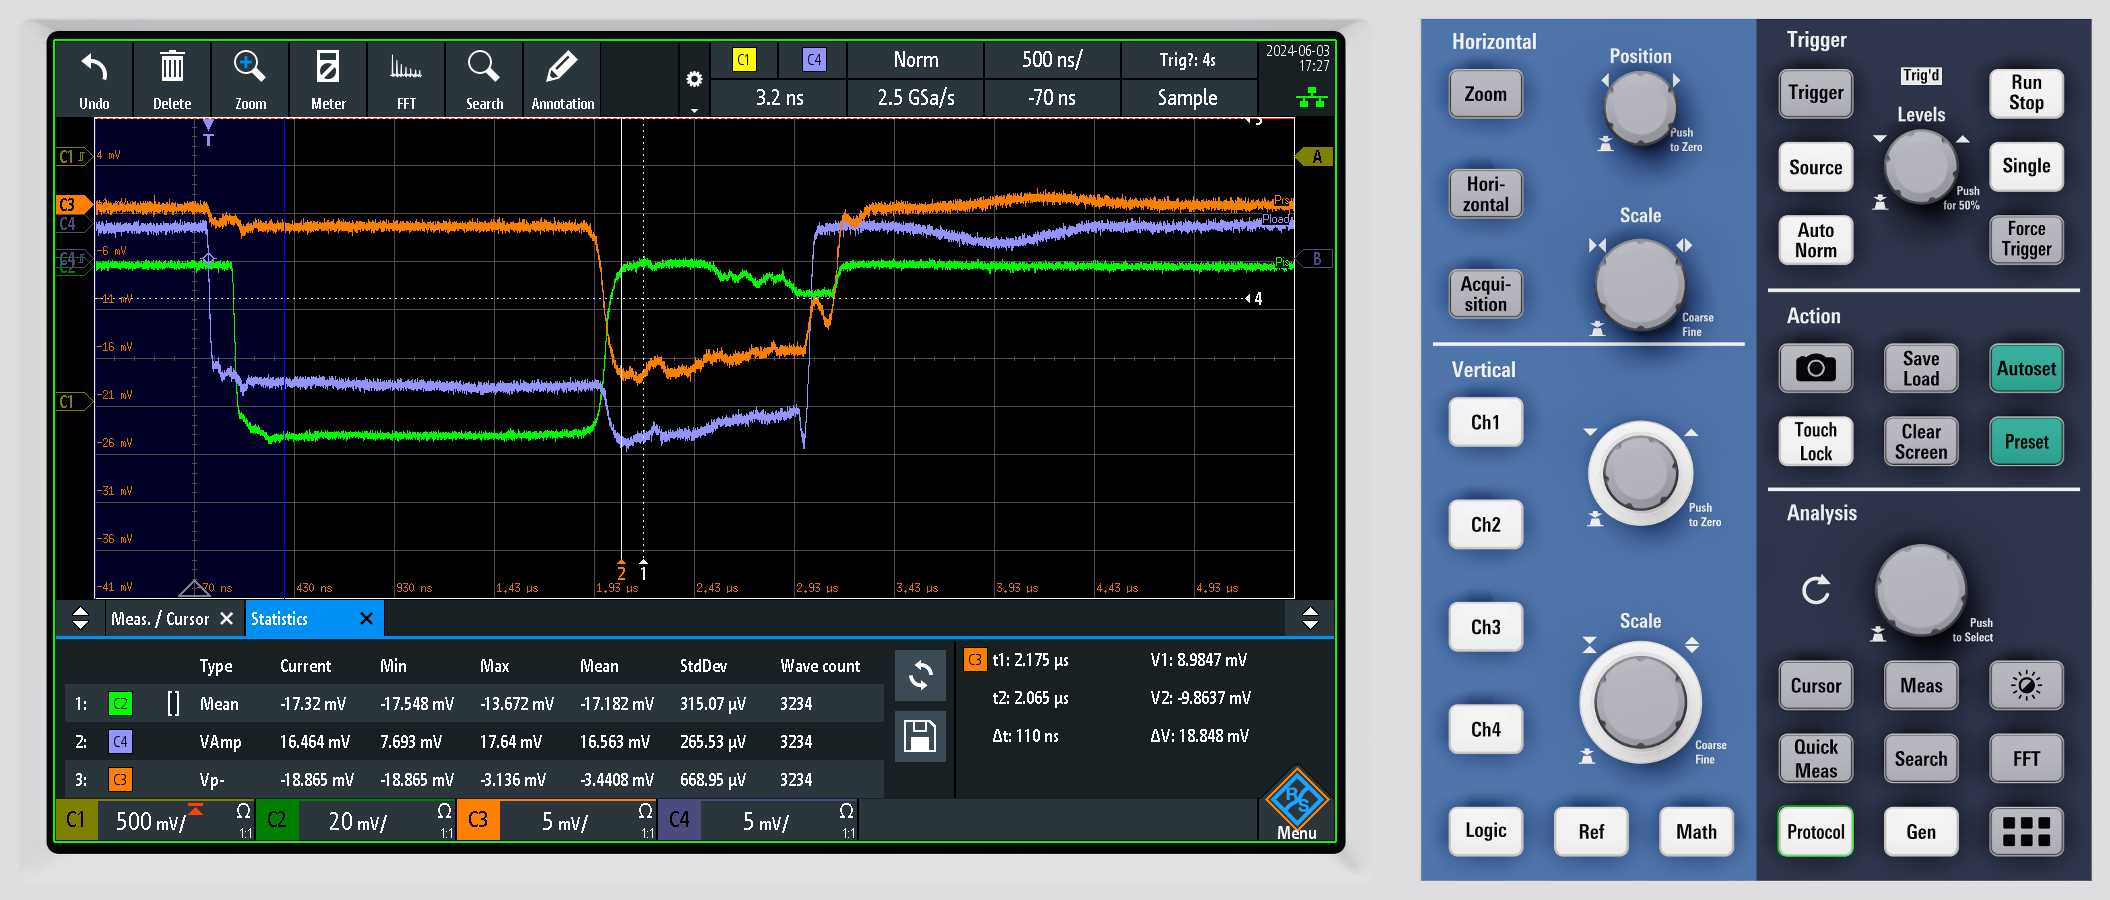Viewport: 2110px width, 900px height.
Task: Toggle channel Ch3 on the panel
Action: [x=1485, y=627]
